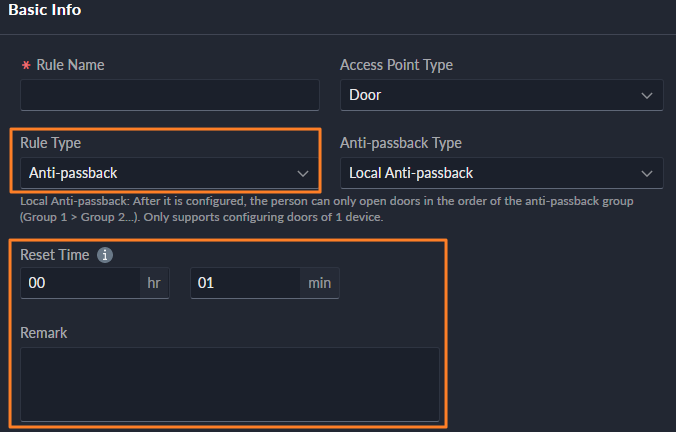Open the Access Point Type dropdown showing Door
The width and height of the screenshot is (676, 432).
(x=490, y=95)
